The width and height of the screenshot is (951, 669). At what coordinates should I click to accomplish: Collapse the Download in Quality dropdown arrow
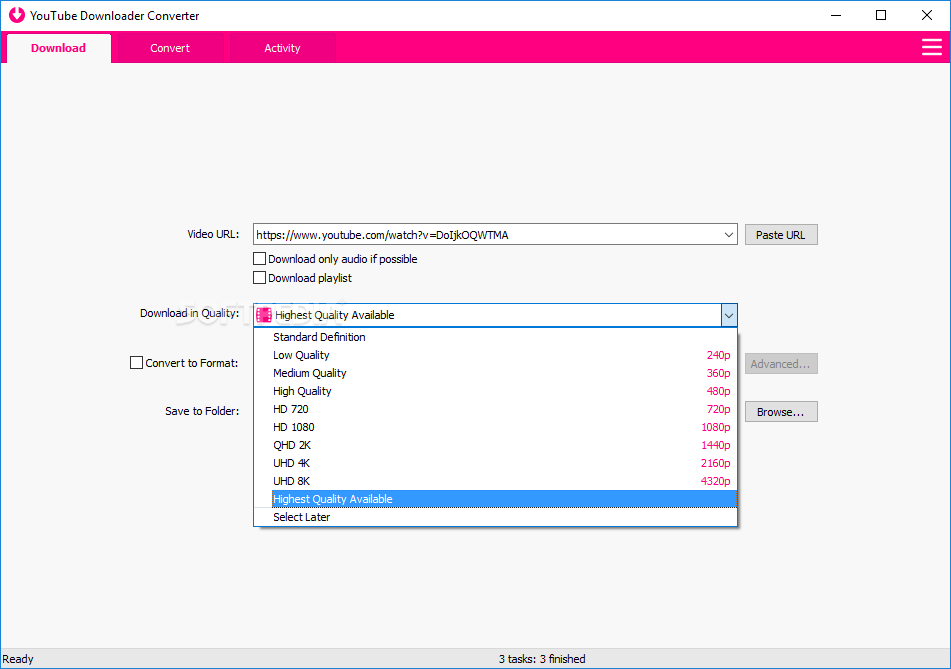click(729, 315)
